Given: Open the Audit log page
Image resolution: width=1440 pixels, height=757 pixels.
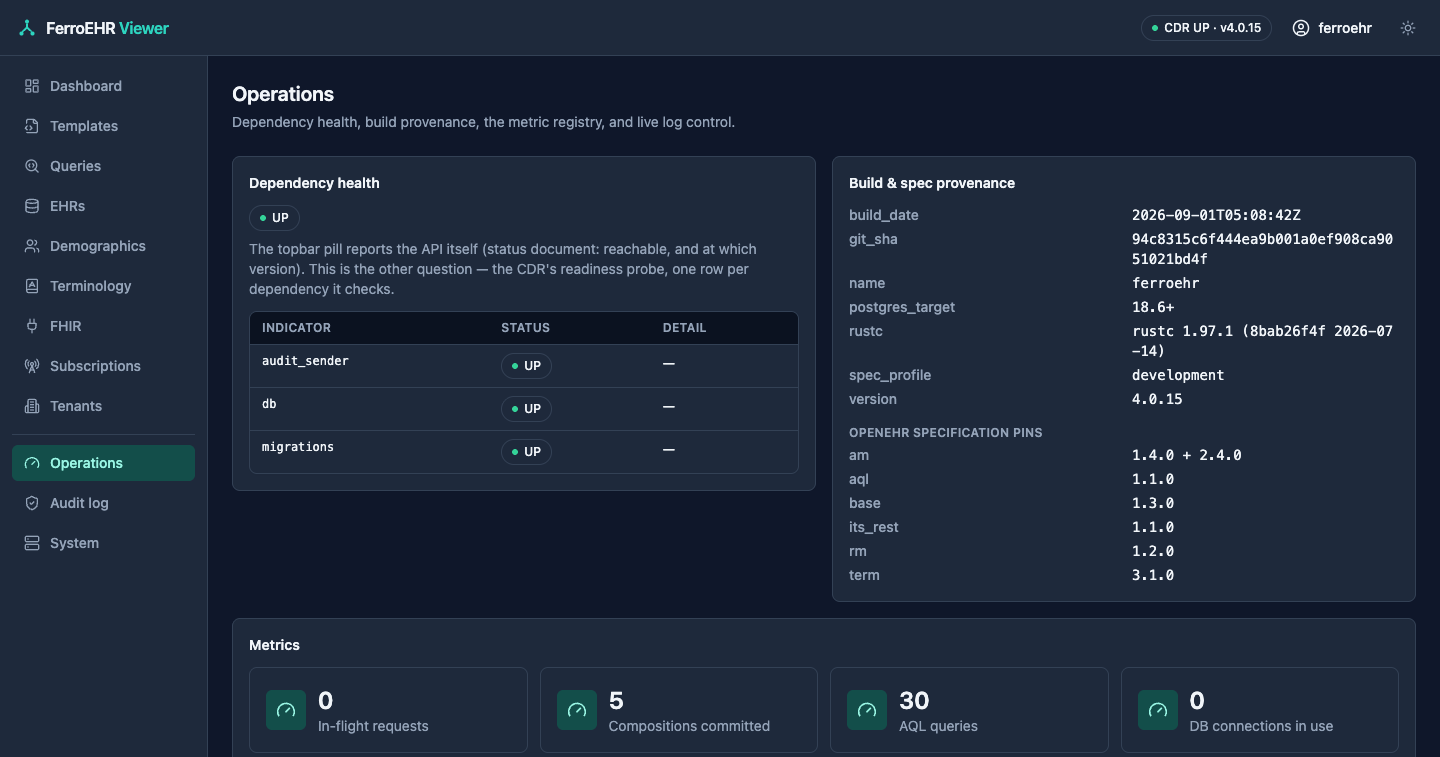Looking at the screenshot, I should tap(103, 503).
